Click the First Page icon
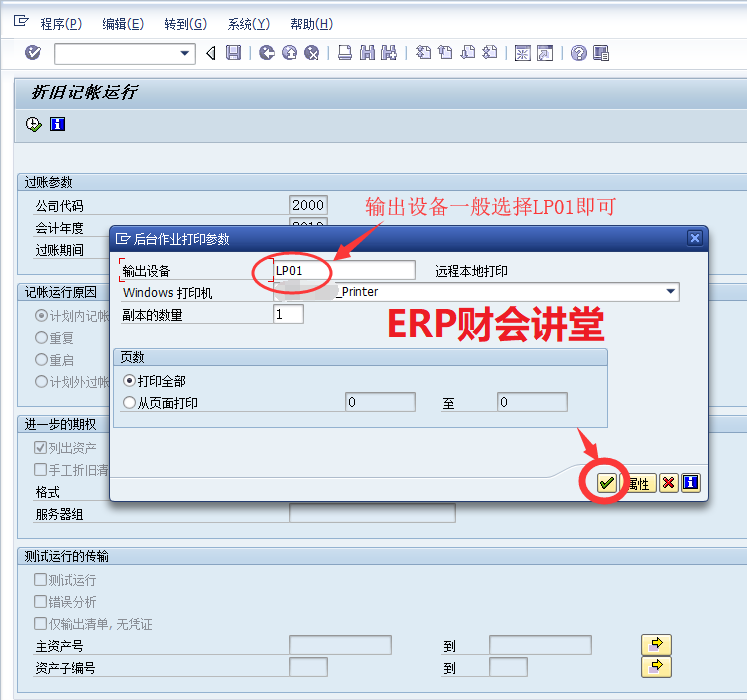Screen dimensions: 747x700 click(423, 52)
